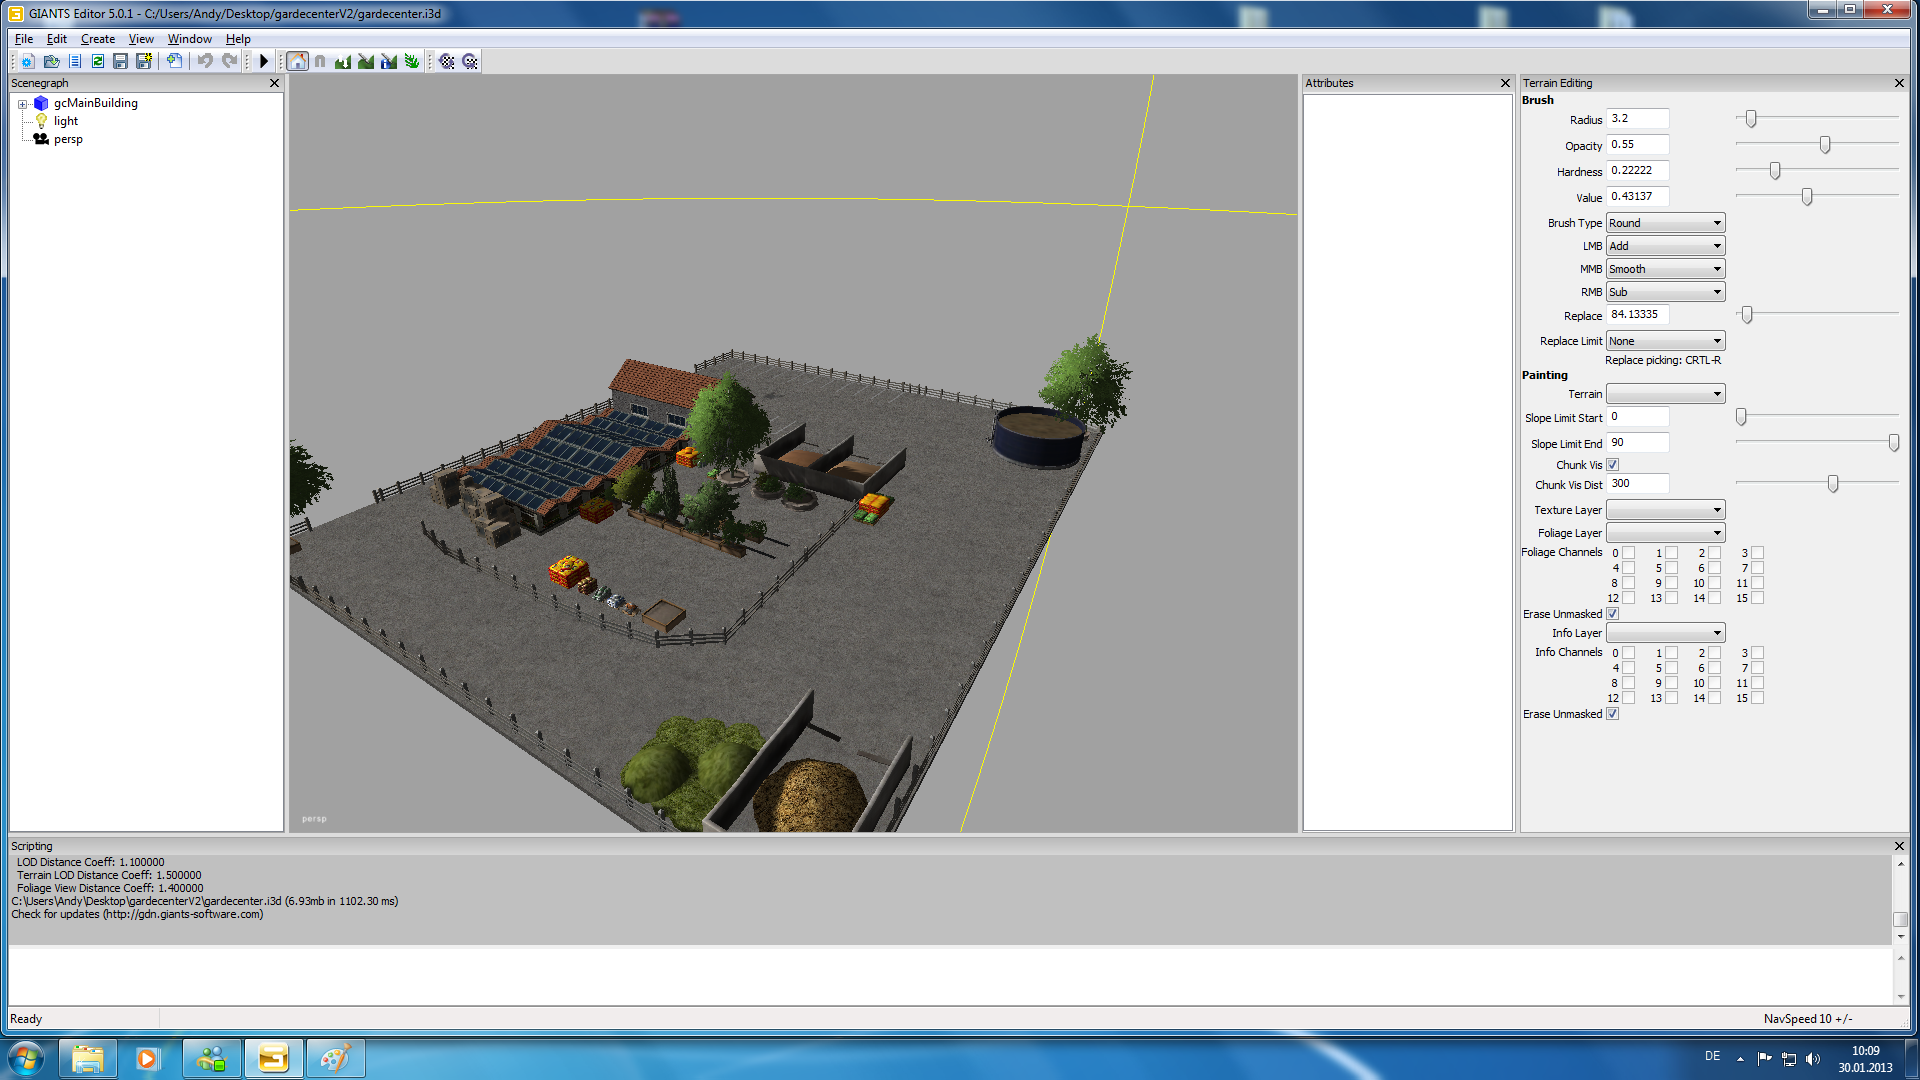Click the Hardness slider handle
The image size is (1920, 1080).
pyautogui.click(x=1775, y=171)
